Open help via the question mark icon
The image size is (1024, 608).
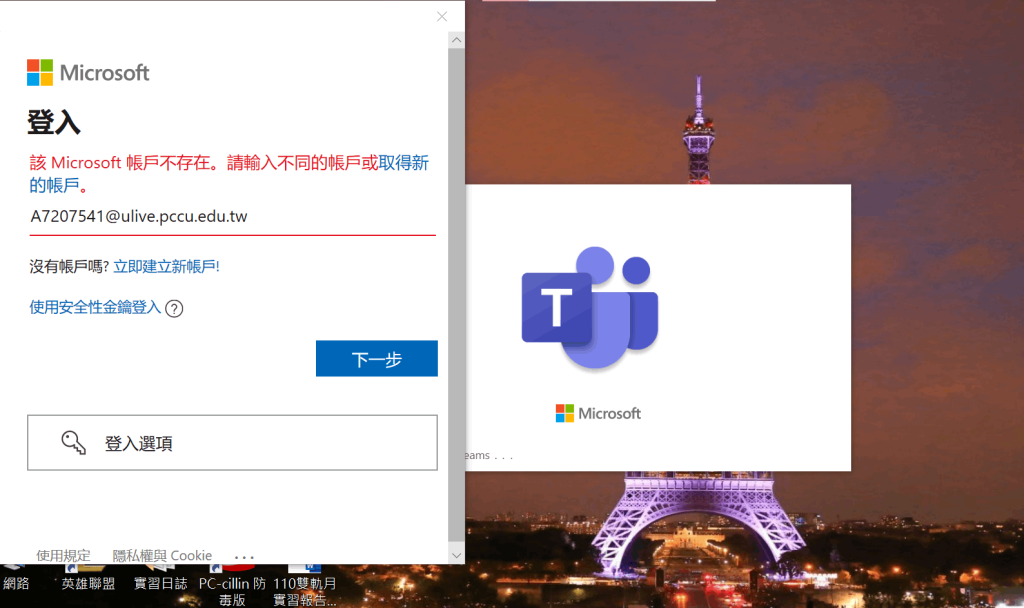pyautogui.click(x=174, y=309)
